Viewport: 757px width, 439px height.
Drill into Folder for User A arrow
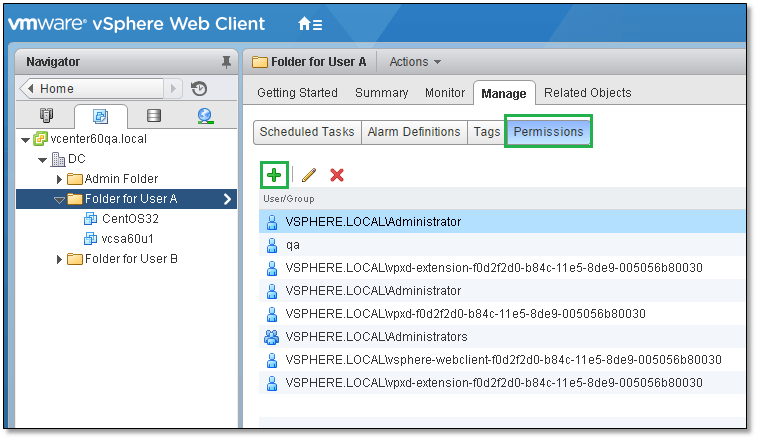(x=227, y=199)
